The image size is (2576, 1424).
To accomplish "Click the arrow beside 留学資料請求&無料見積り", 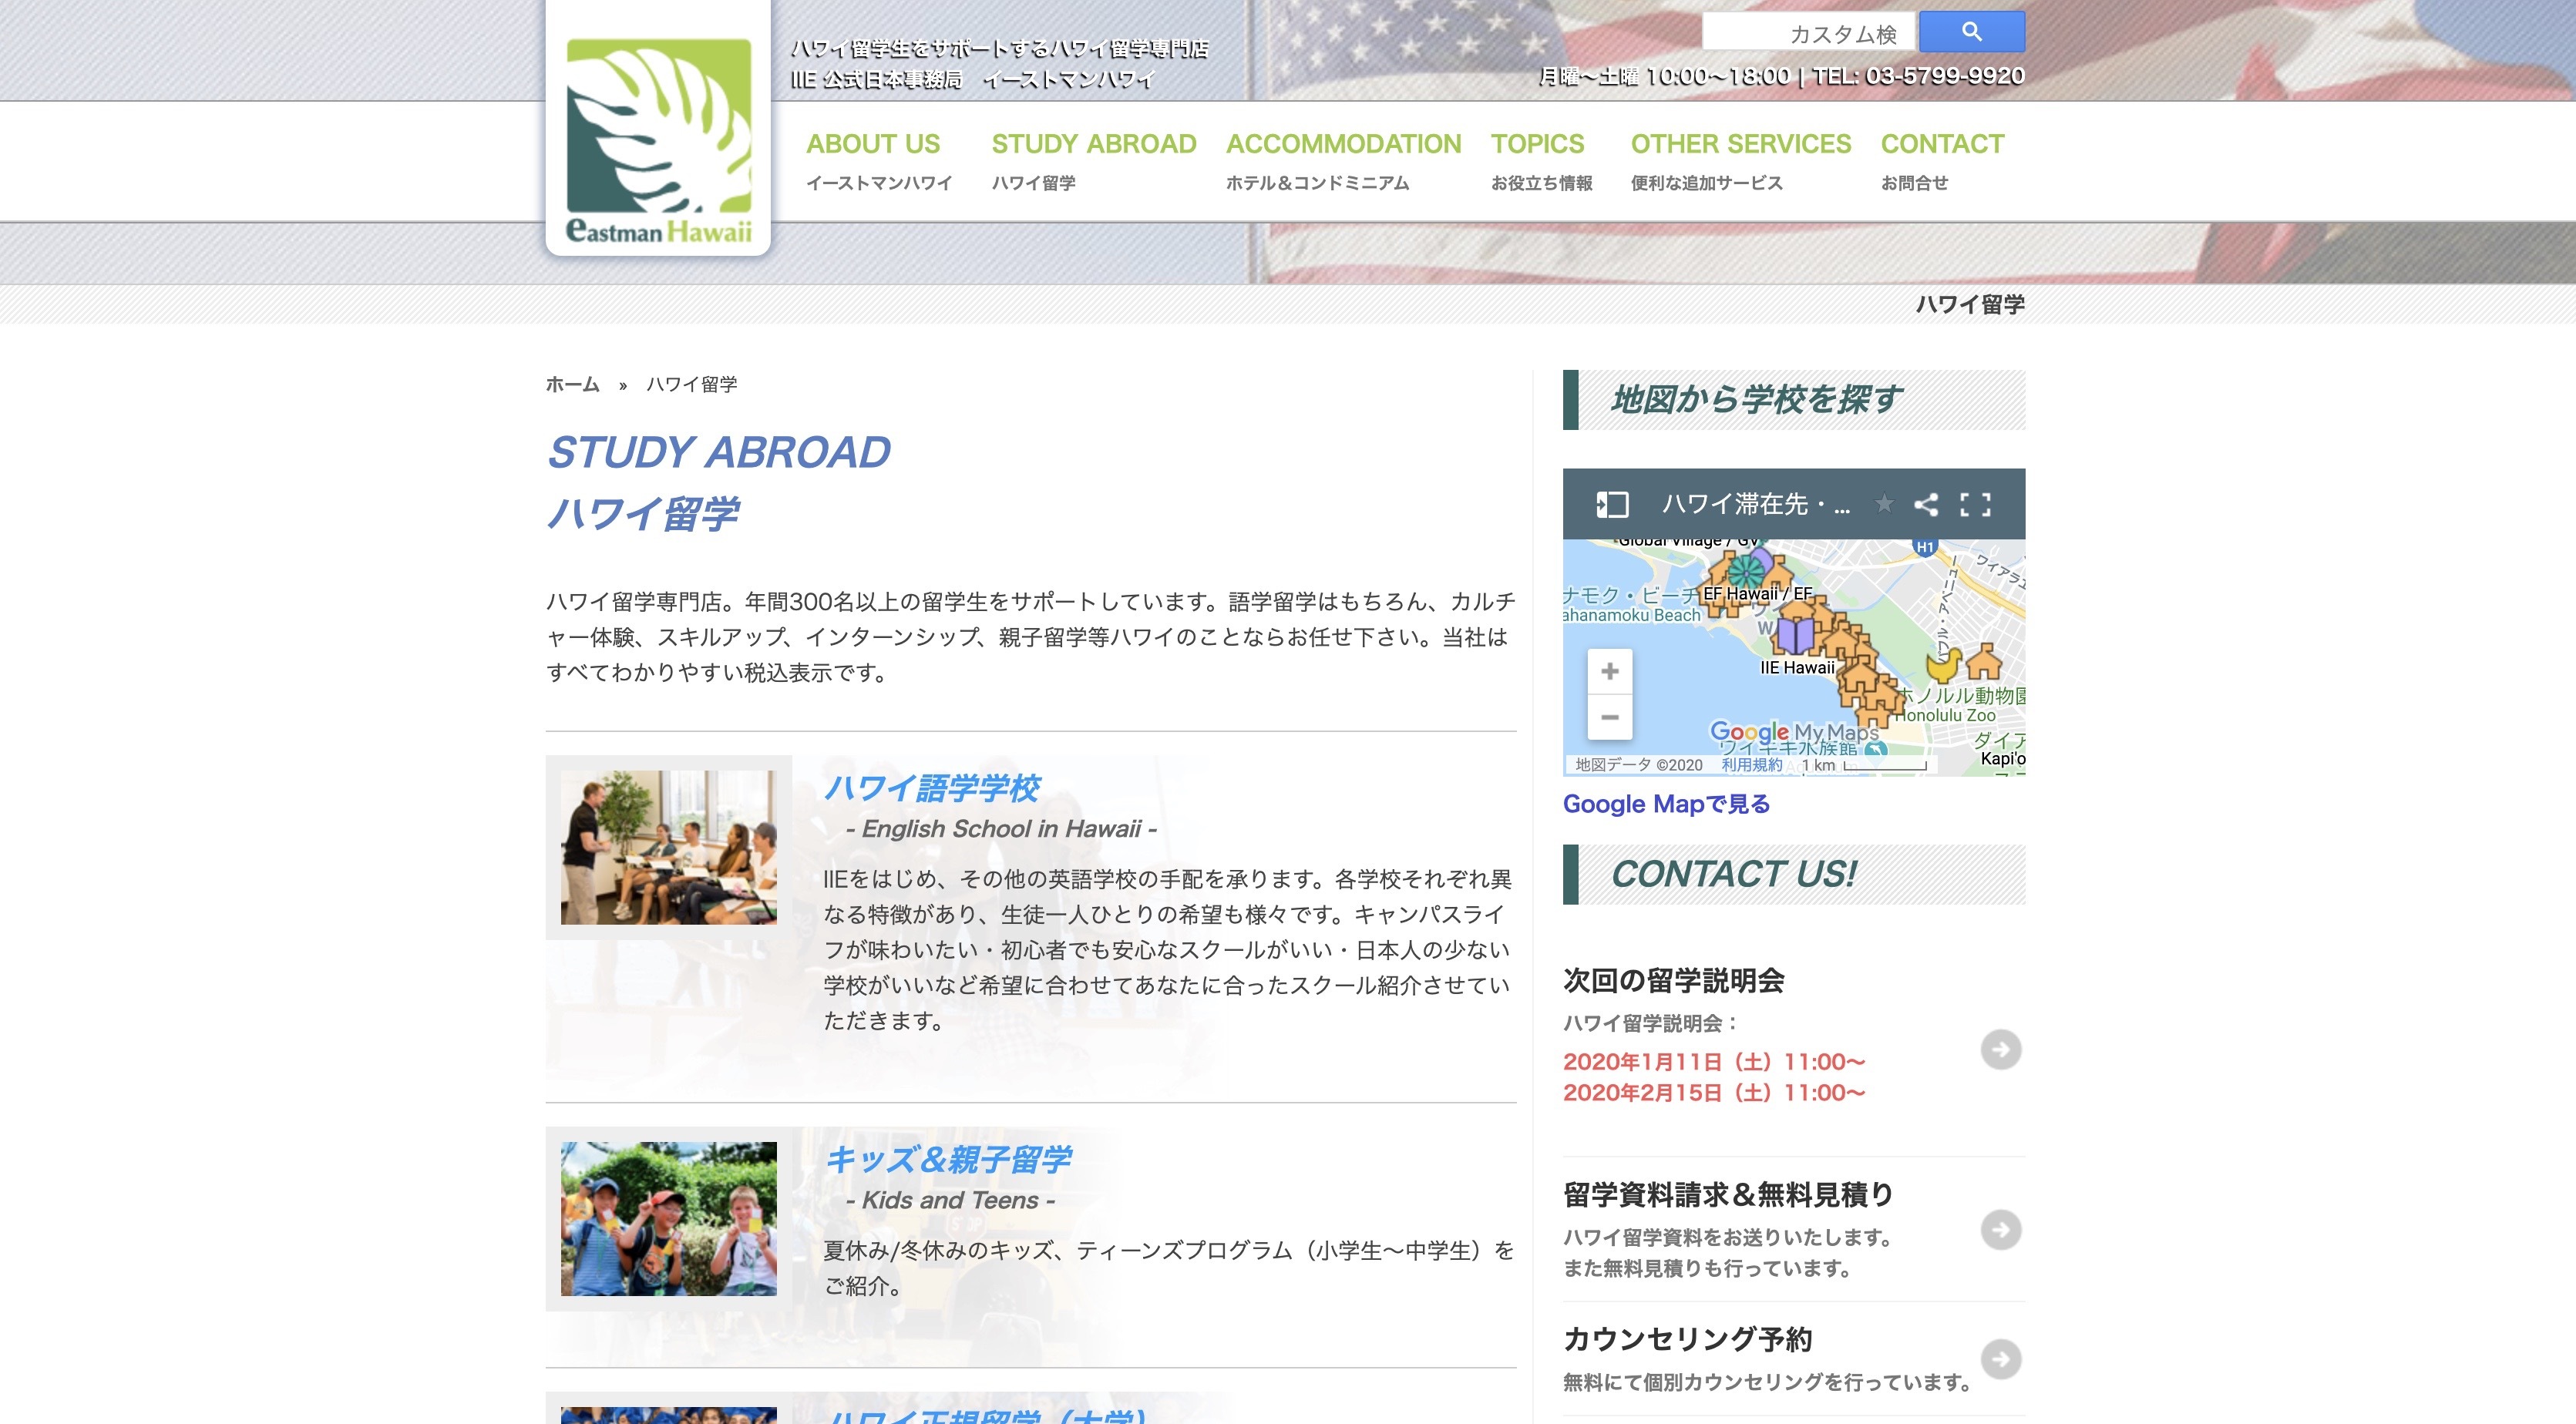I will (2000, 1229).
